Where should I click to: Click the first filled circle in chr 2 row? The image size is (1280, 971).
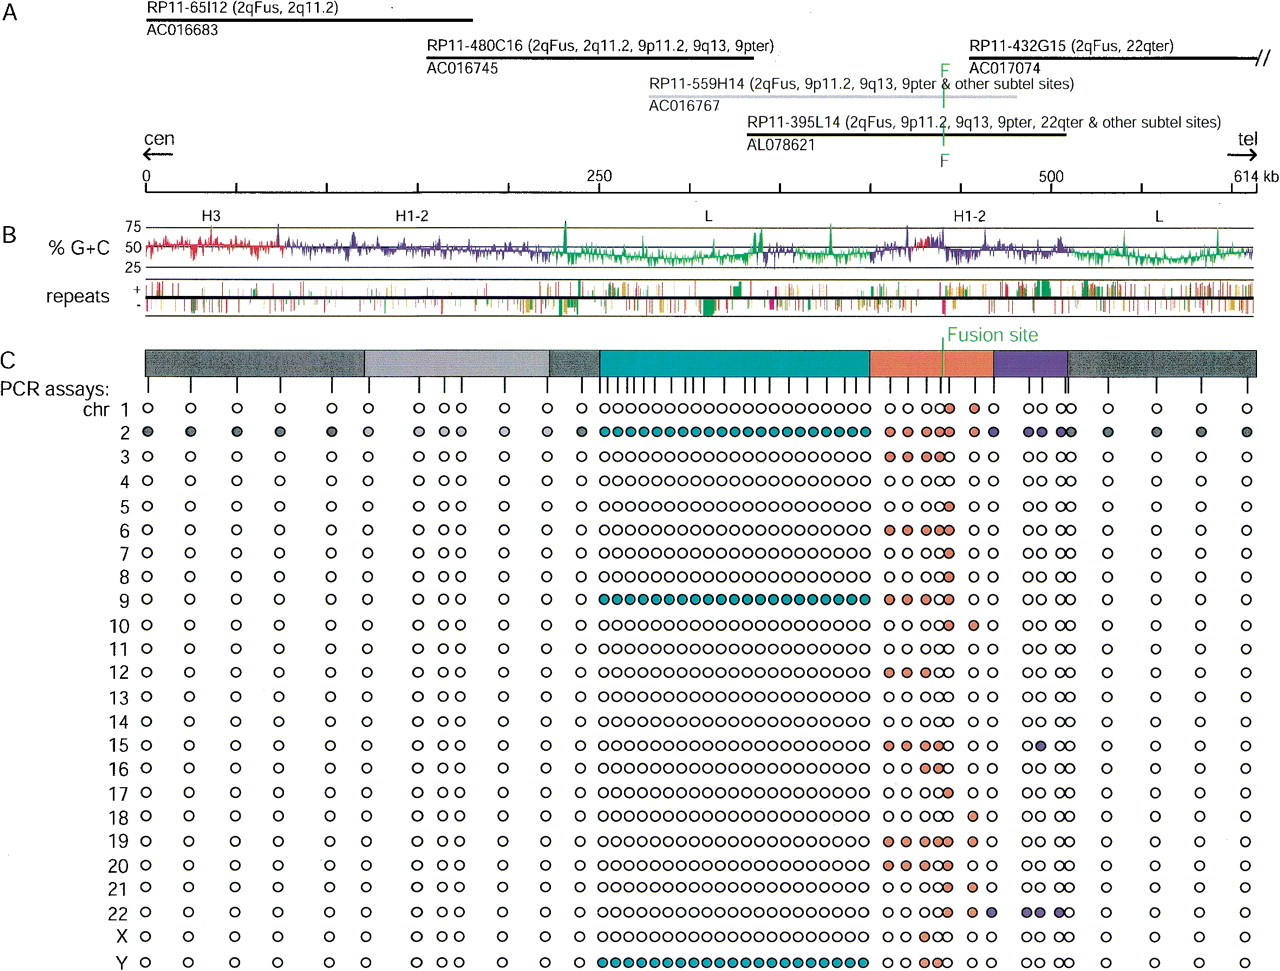[x=147, y=432]
